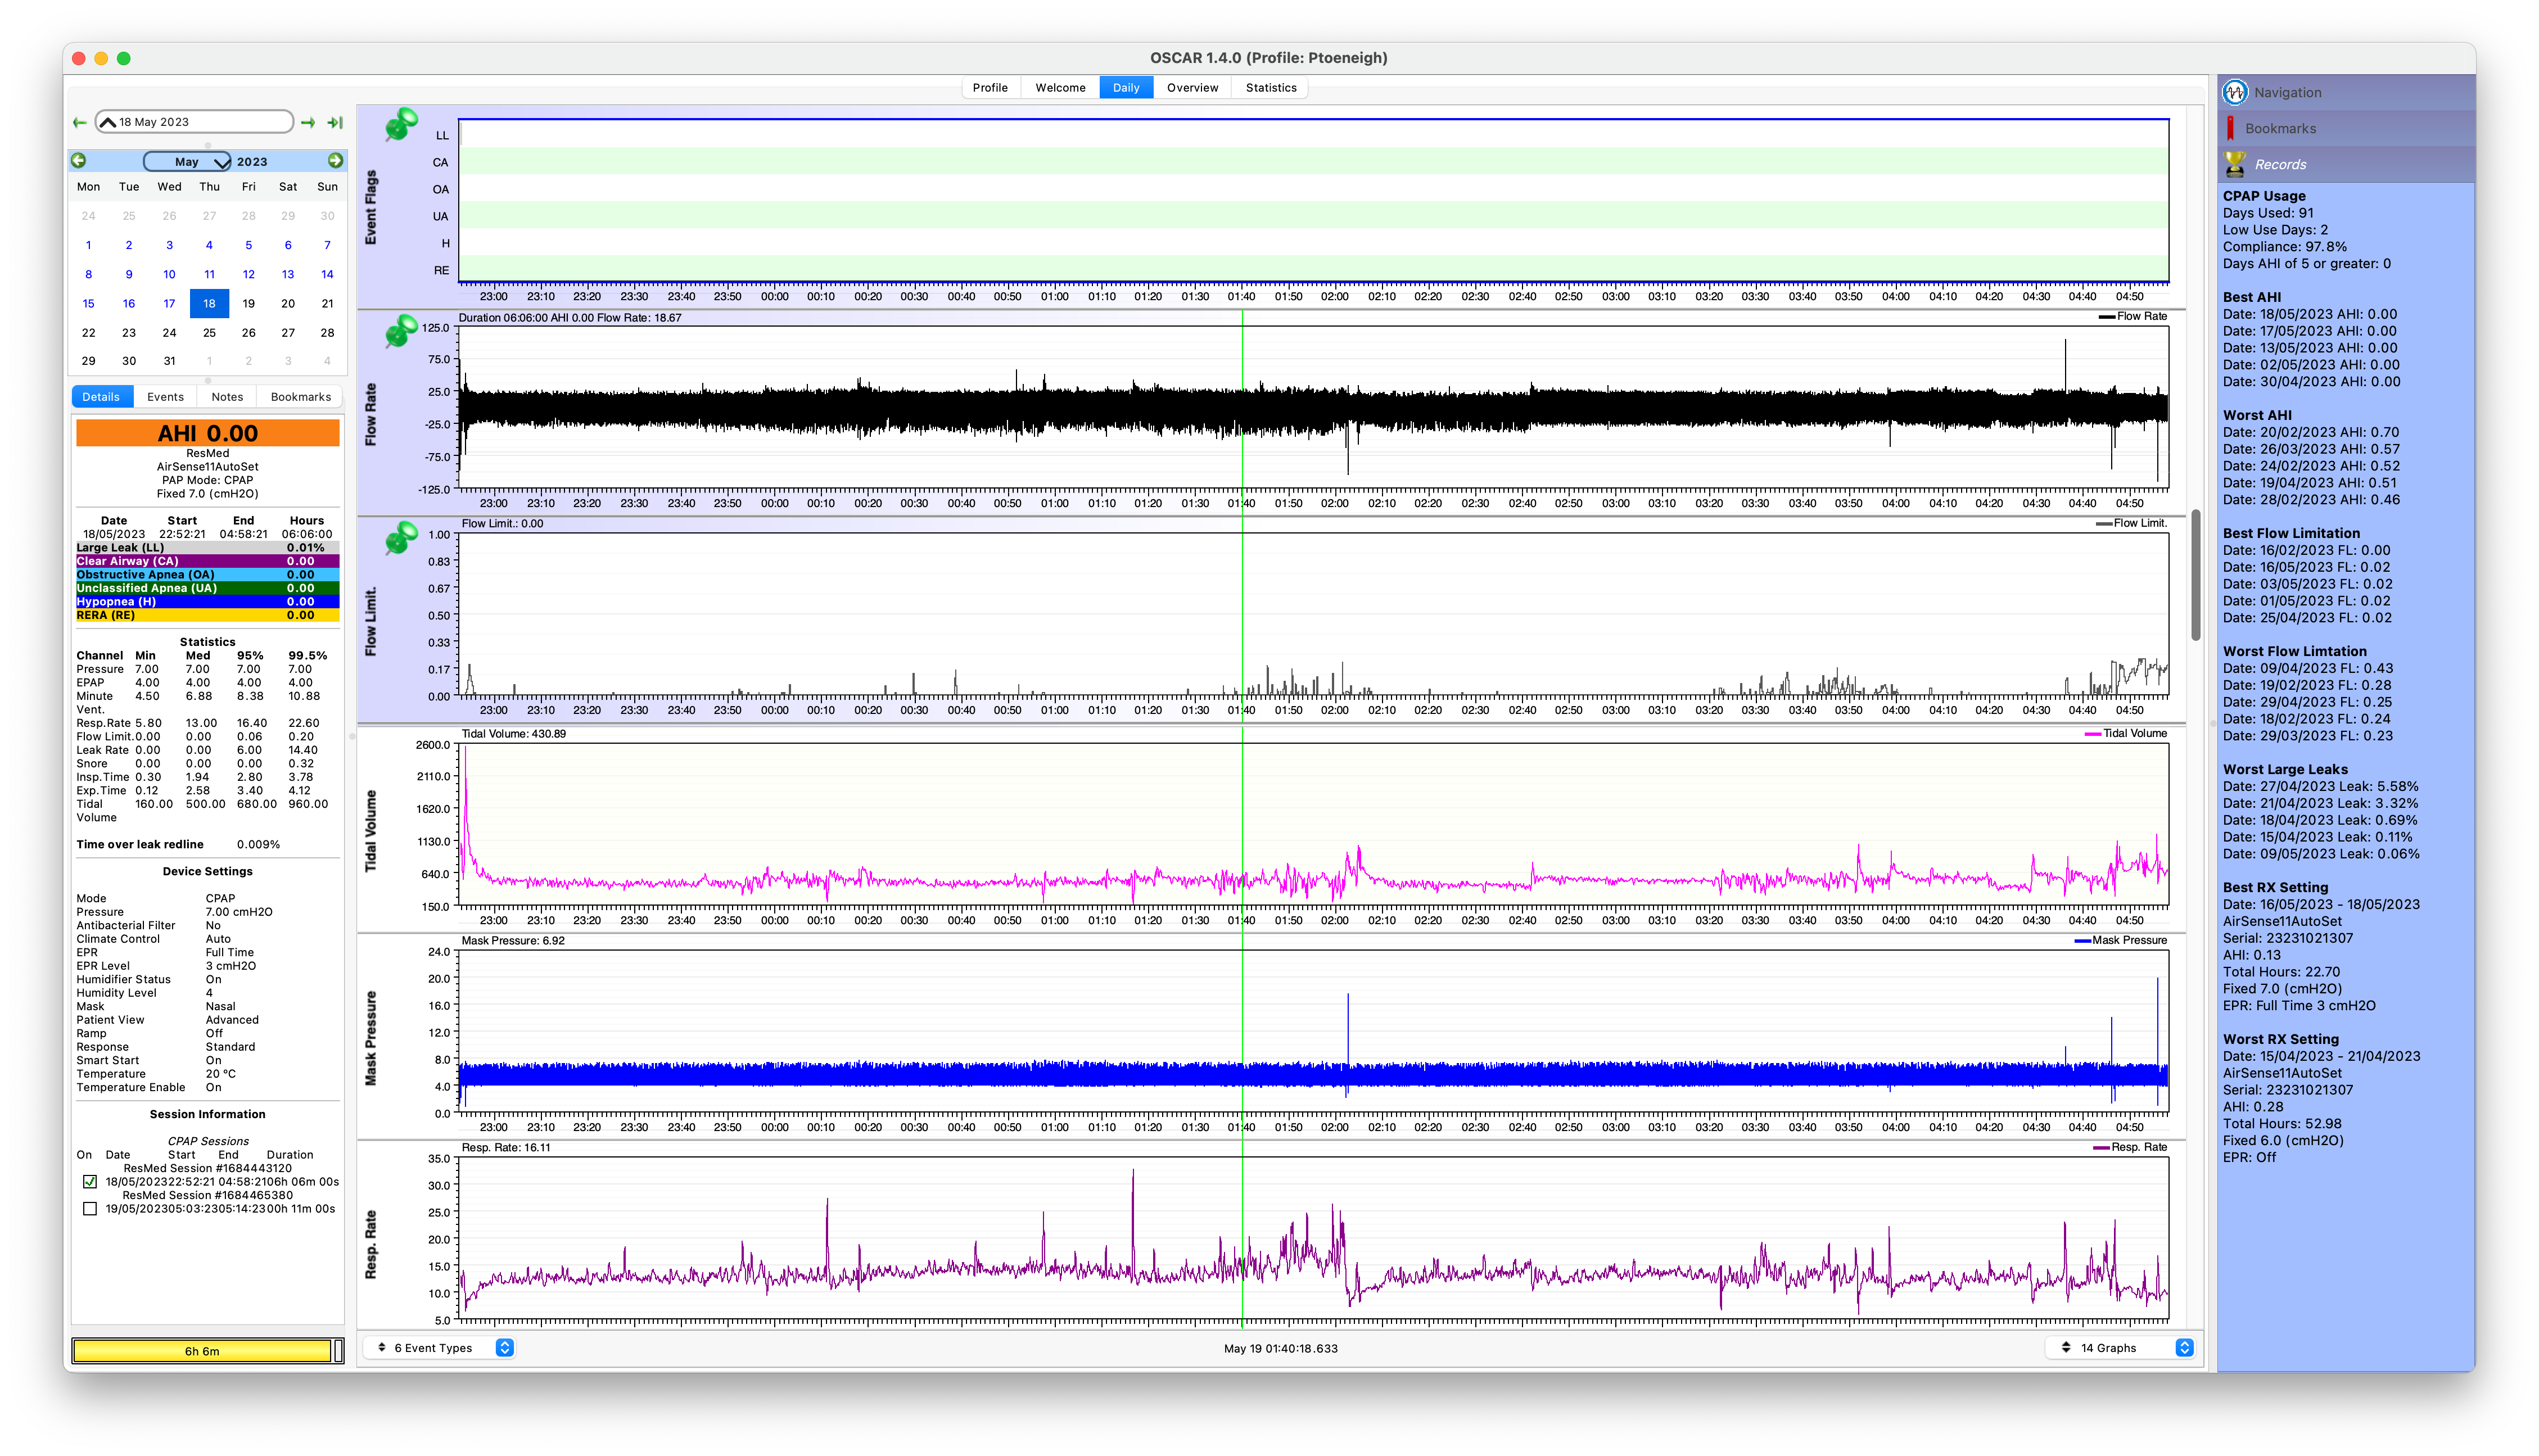Switch to the Statistics tab

click(1270, 88)
